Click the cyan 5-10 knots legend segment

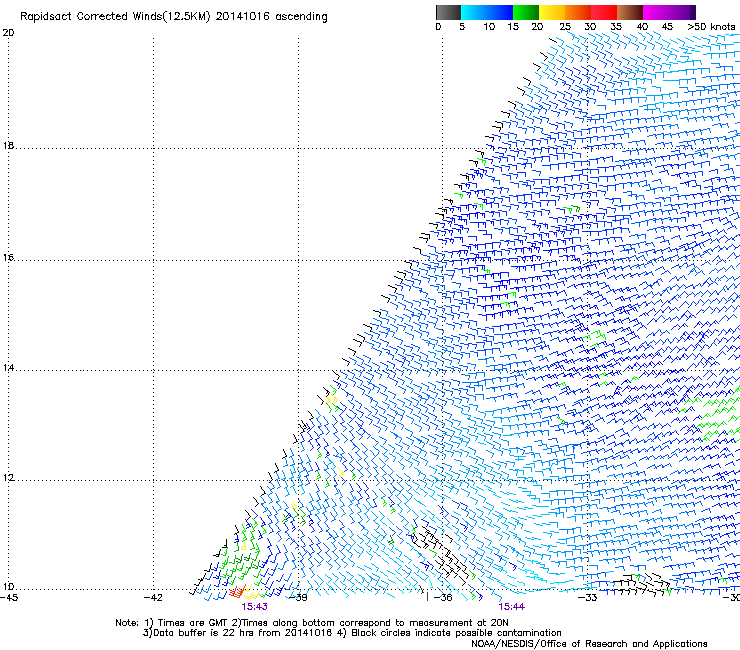point(473,12)
